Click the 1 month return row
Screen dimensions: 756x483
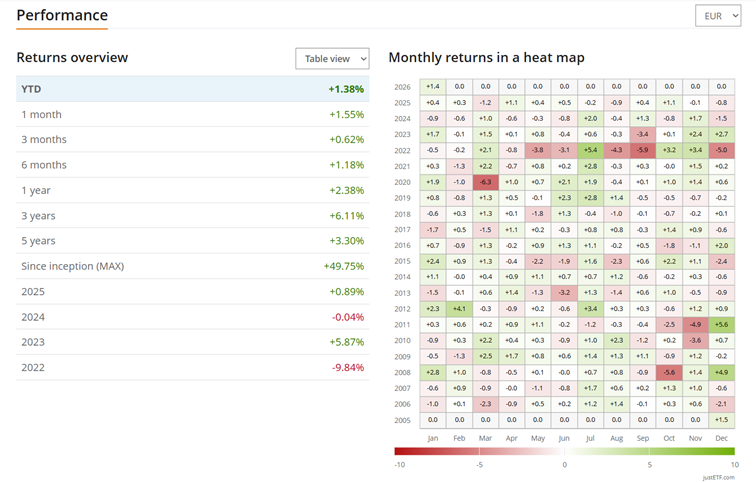tap(192, 115)
